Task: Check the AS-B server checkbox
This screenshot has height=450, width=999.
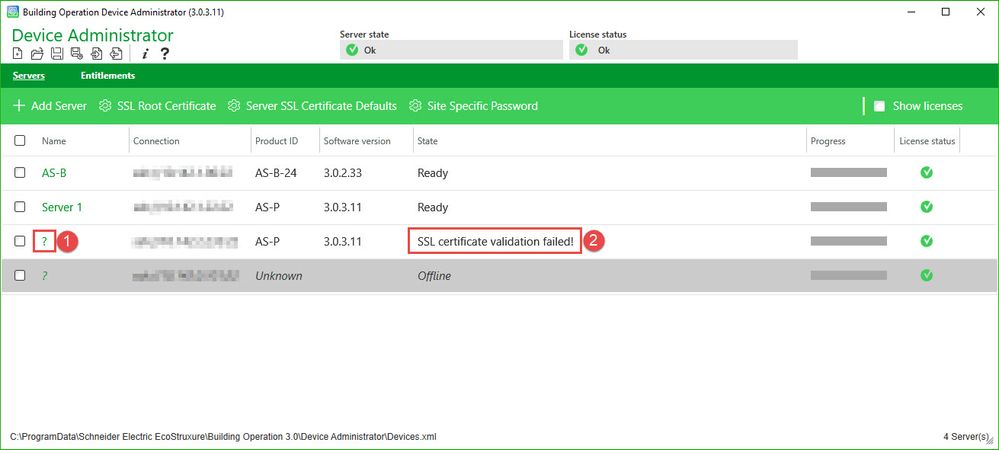Action: tap(20, 172)
